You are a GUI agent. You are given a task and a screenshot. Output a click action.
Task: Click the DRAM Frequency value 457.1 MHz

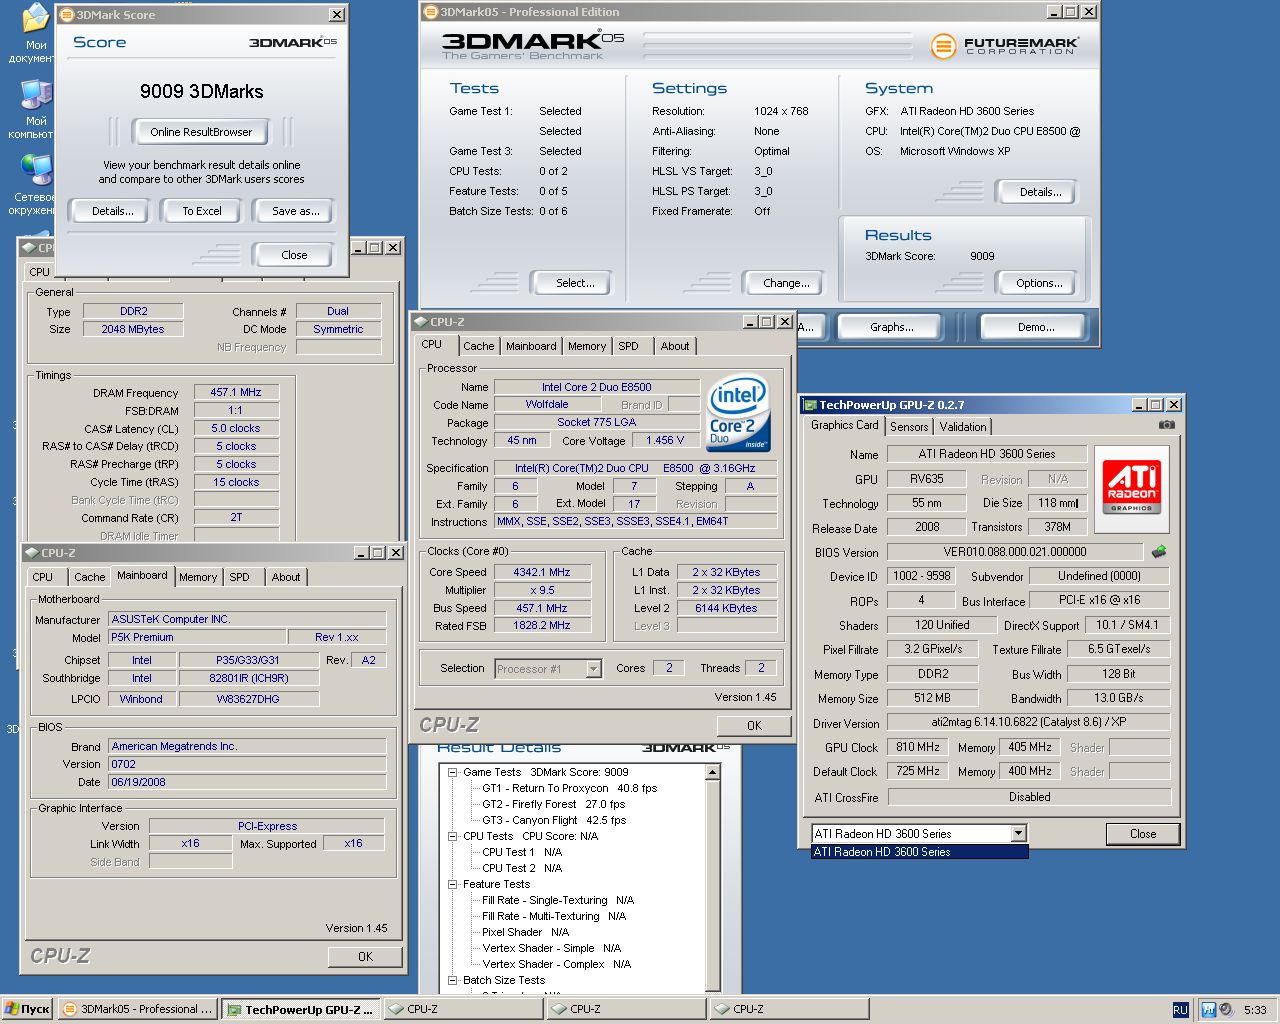236,393
